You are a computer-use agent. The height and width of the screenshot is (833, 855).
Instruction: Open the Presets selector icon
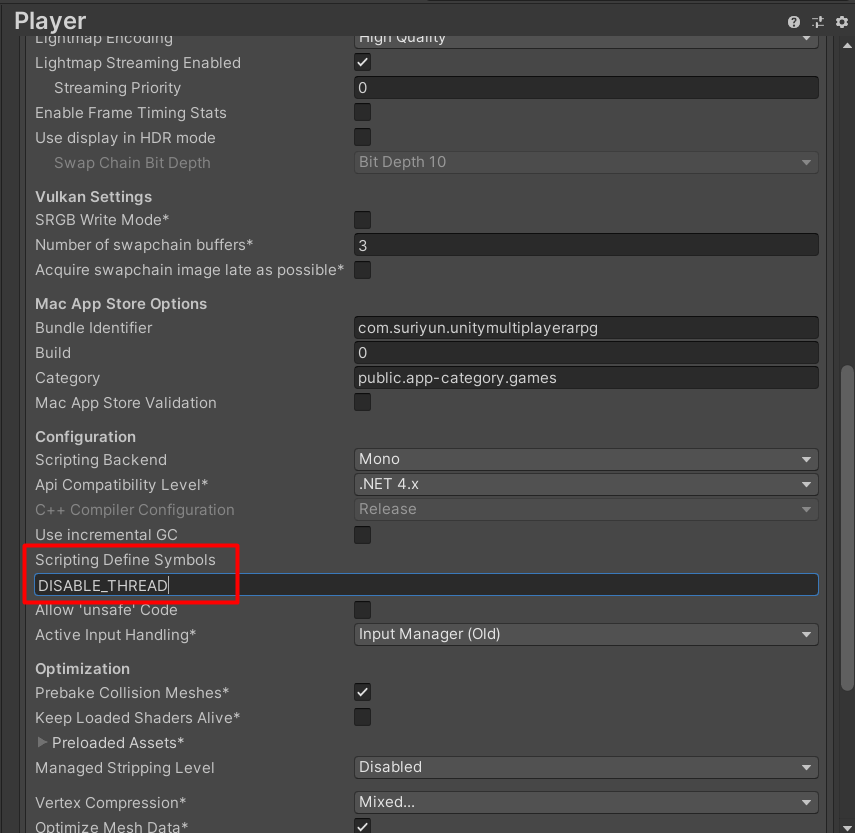click(x=816, y=20)
